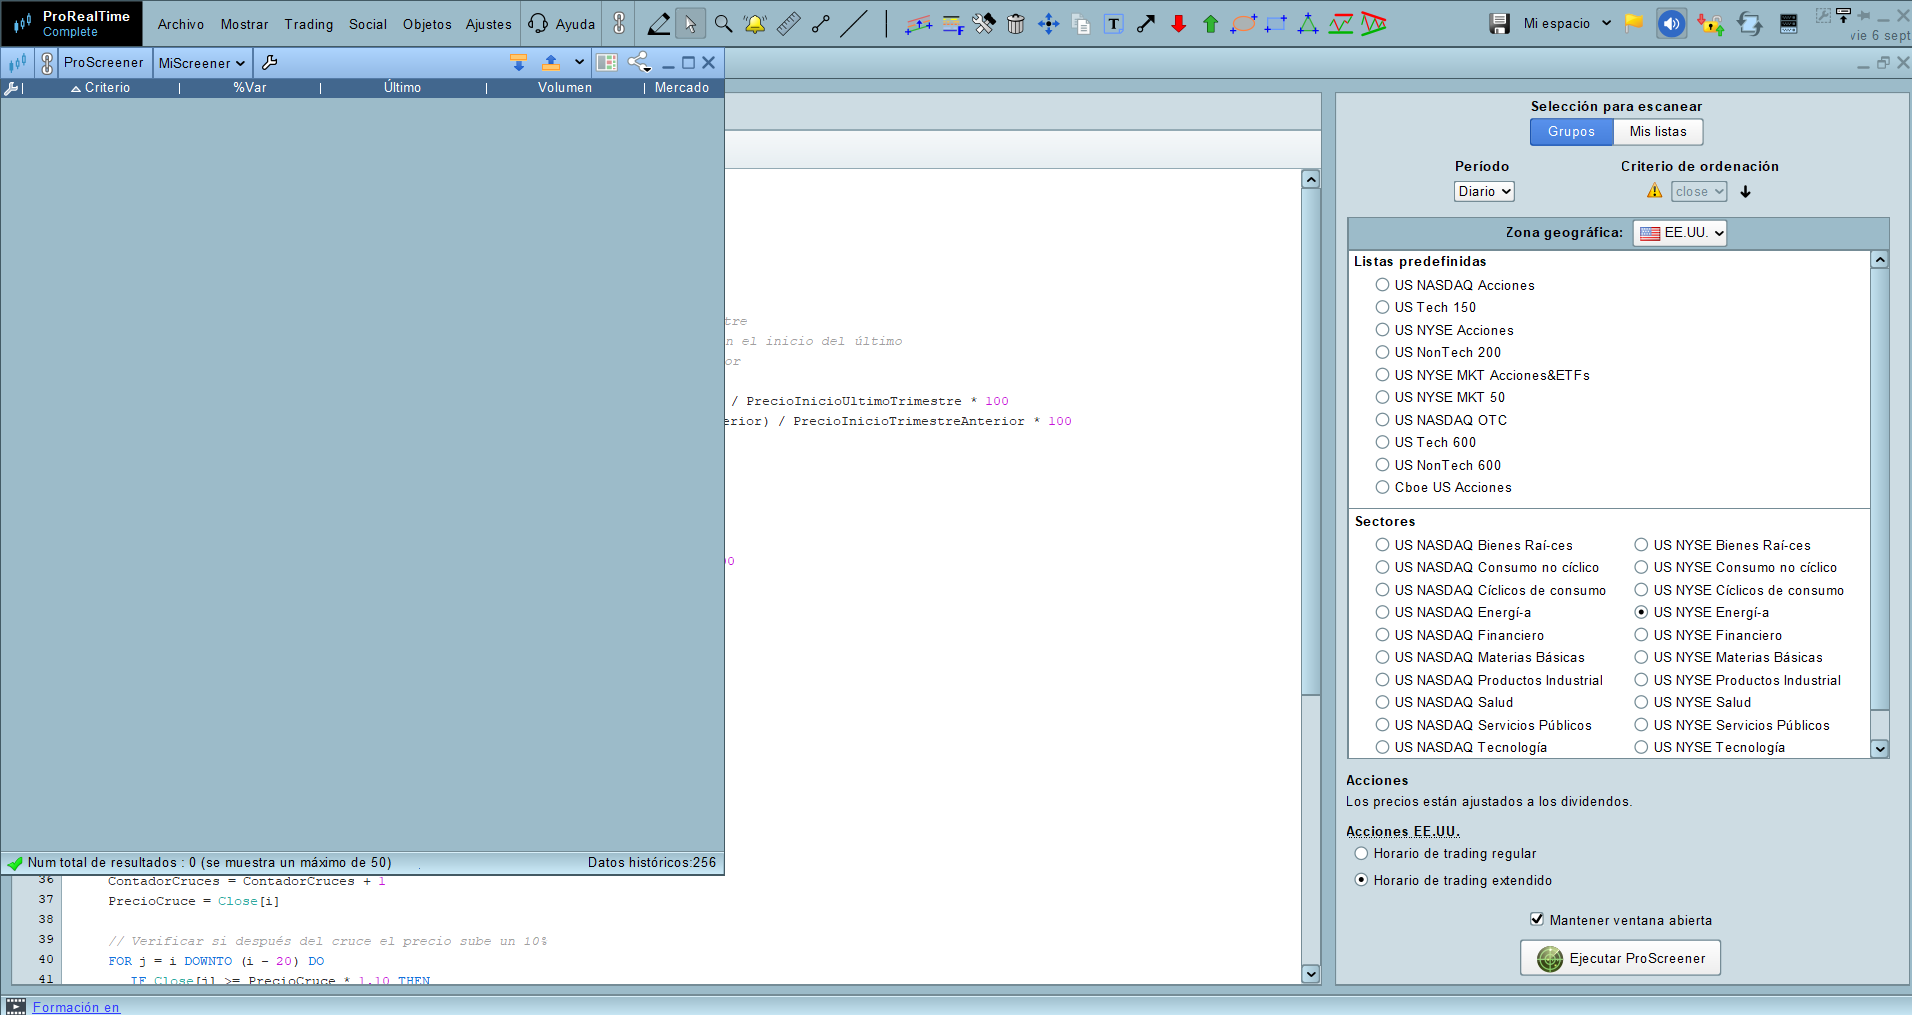Open the Período Diario dropdown

[1484, 192]
